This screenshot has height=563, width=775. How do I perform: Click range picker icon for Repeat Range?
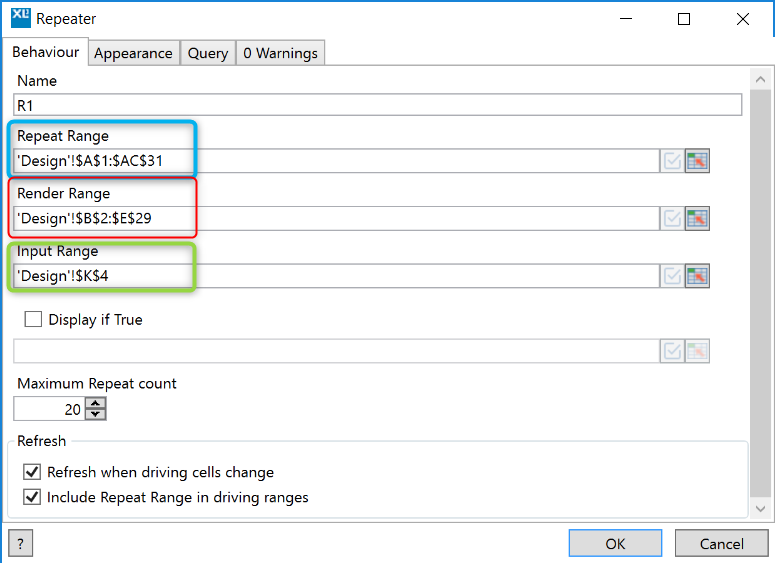coord(697,161)
